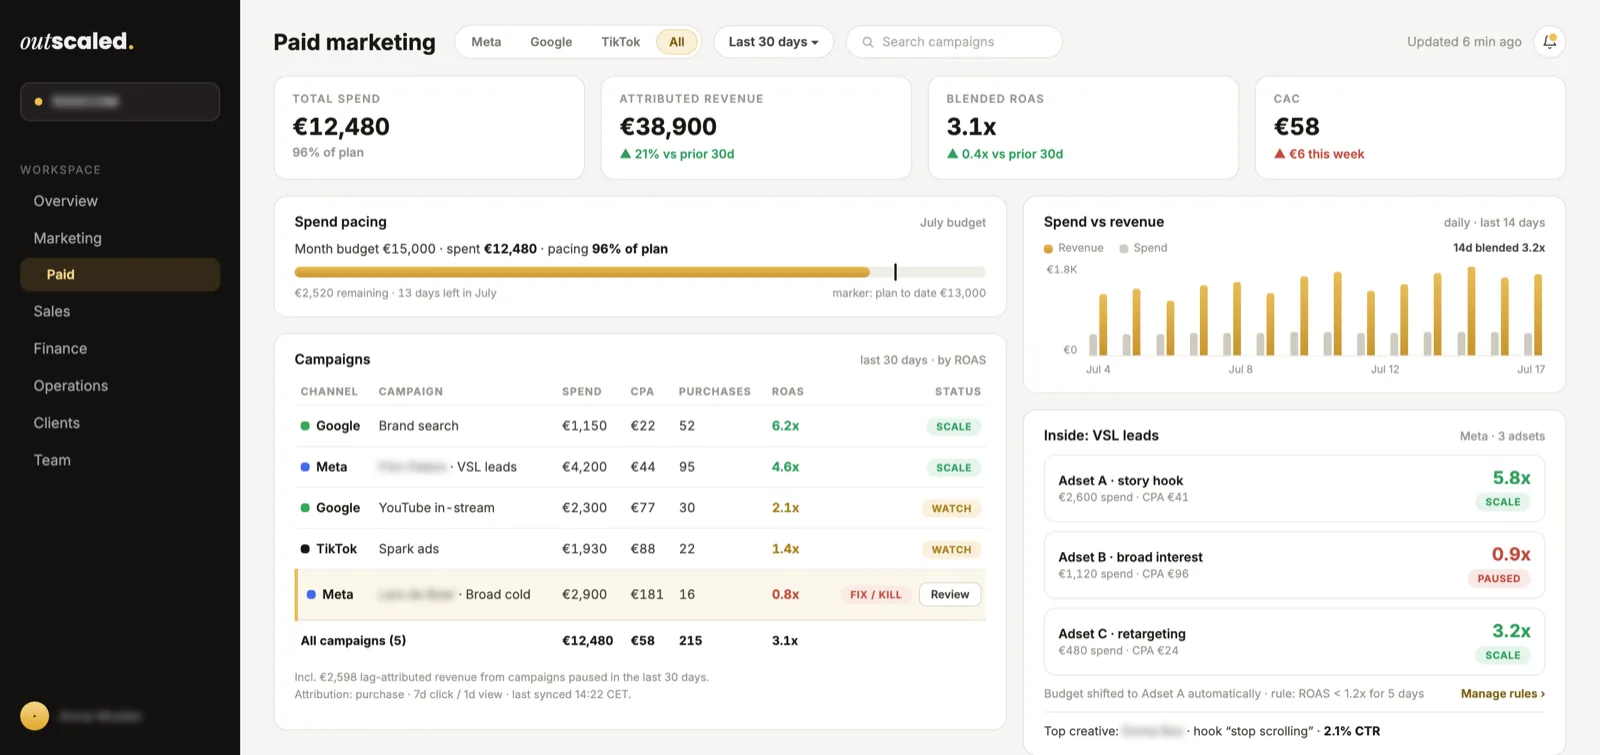Click the notification bell icon
Image resolution: width=1600 pixels, height=755 pixels.
[1549, 42]
